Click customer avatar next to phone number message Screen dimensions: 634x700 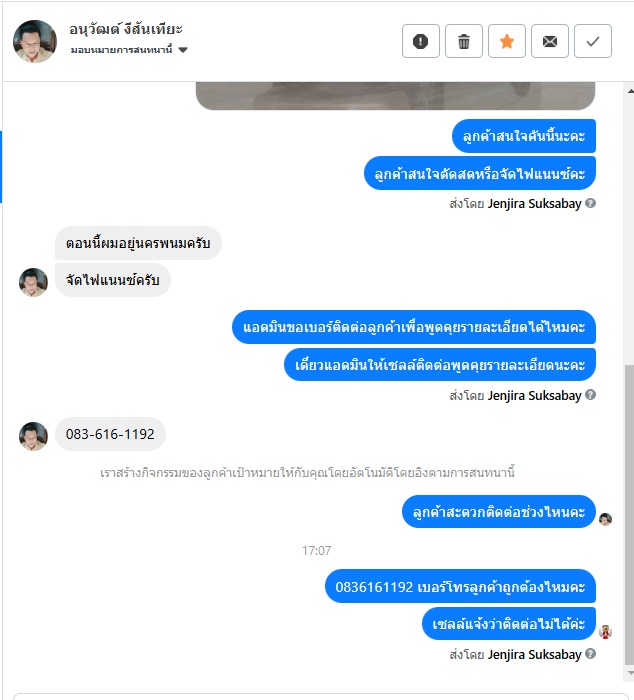click(33, 436)
